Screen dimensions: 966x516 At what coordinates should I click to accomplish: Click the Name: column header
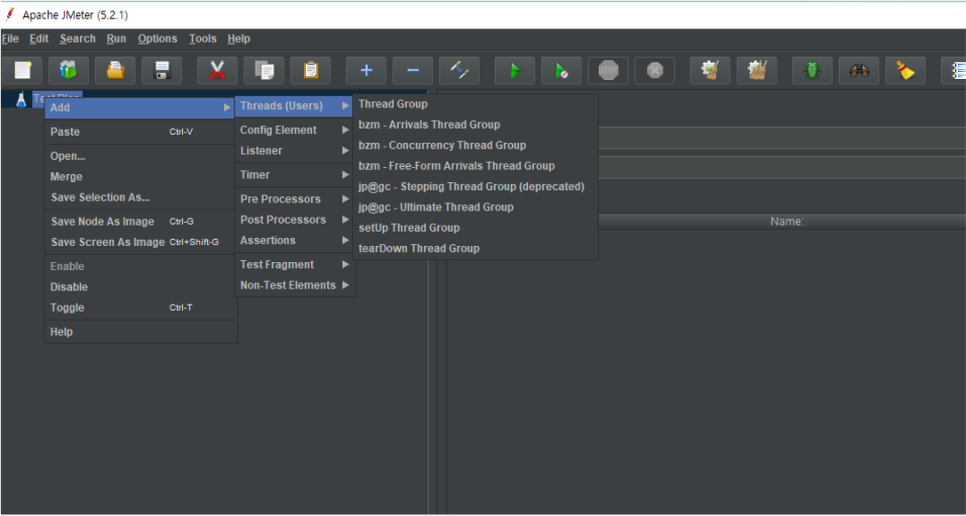click(x=787, y=222)
